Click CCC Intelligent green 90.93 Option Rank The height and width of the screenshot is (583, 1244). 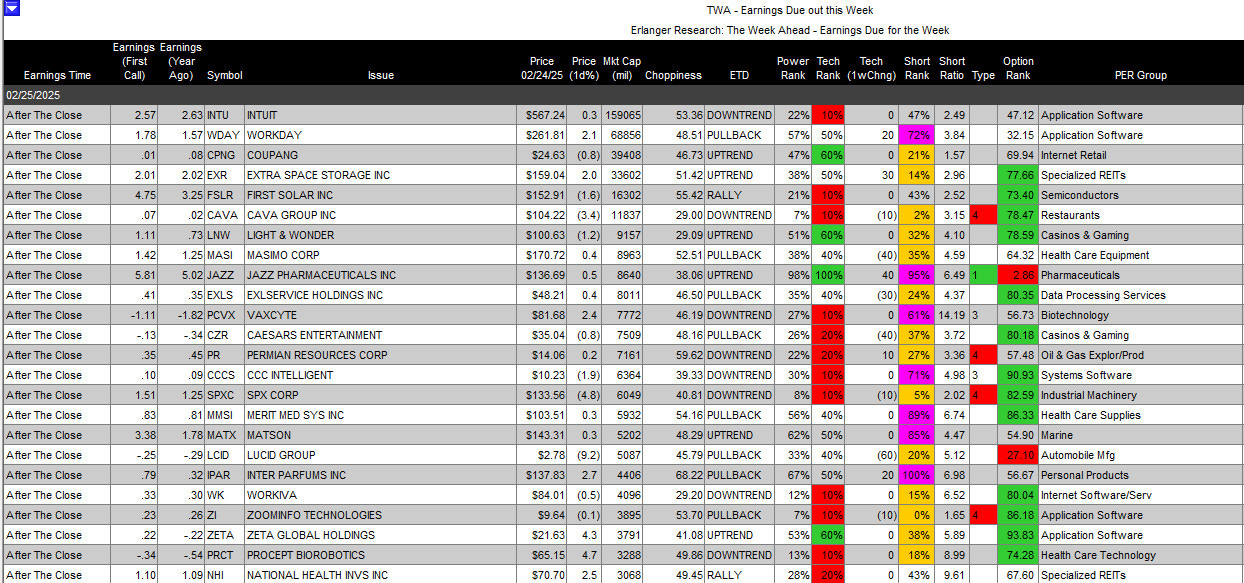(1018, 375)
